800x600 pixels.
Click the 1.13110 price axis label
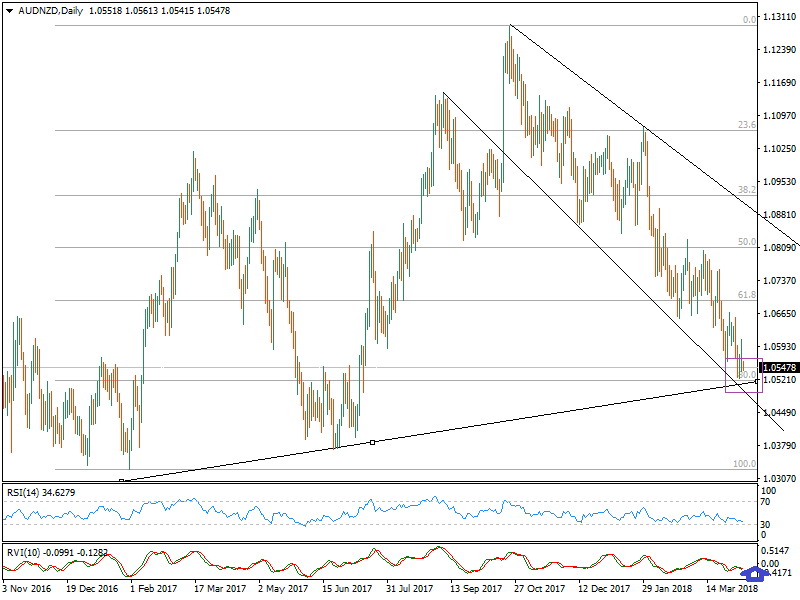tap(779, 17)
